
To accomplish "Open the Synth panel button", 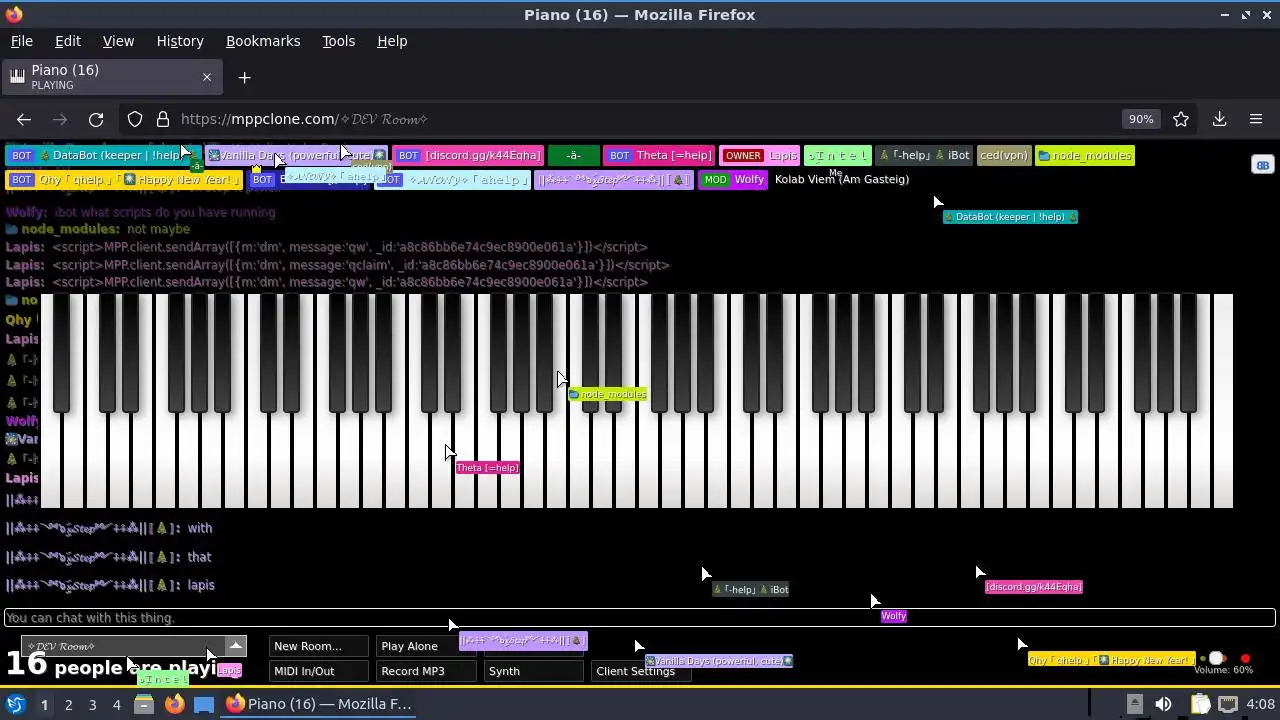I will click(x=533, y=671).
